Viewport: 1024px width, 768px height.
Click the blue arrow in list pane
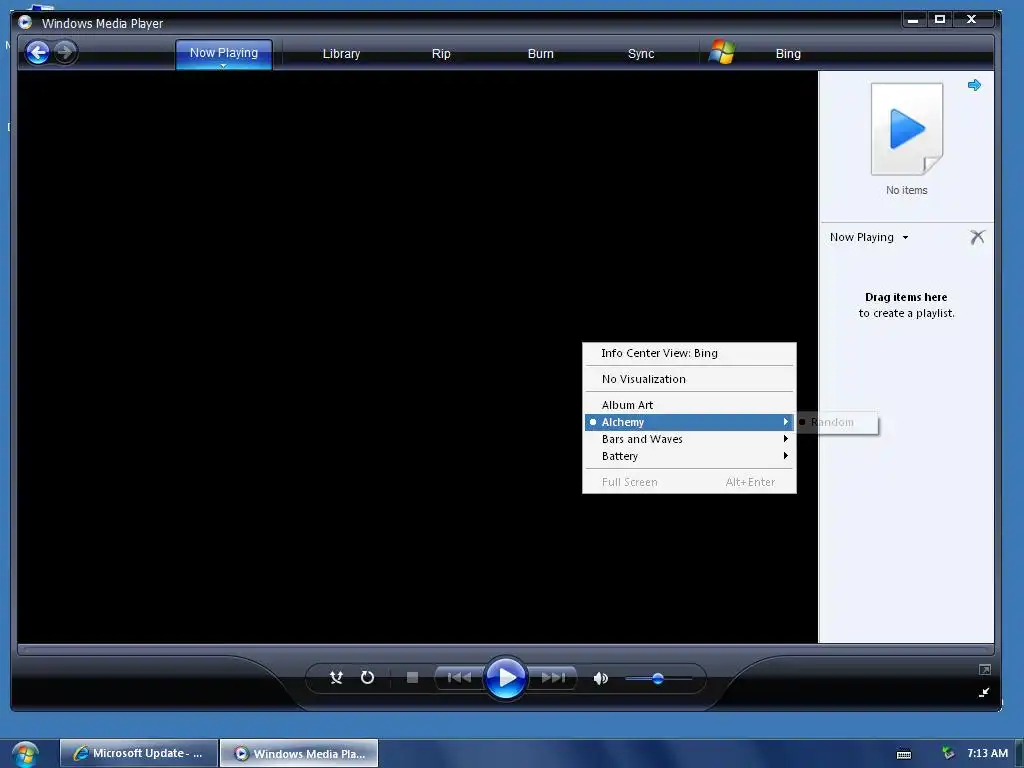(x=974, y=85)
